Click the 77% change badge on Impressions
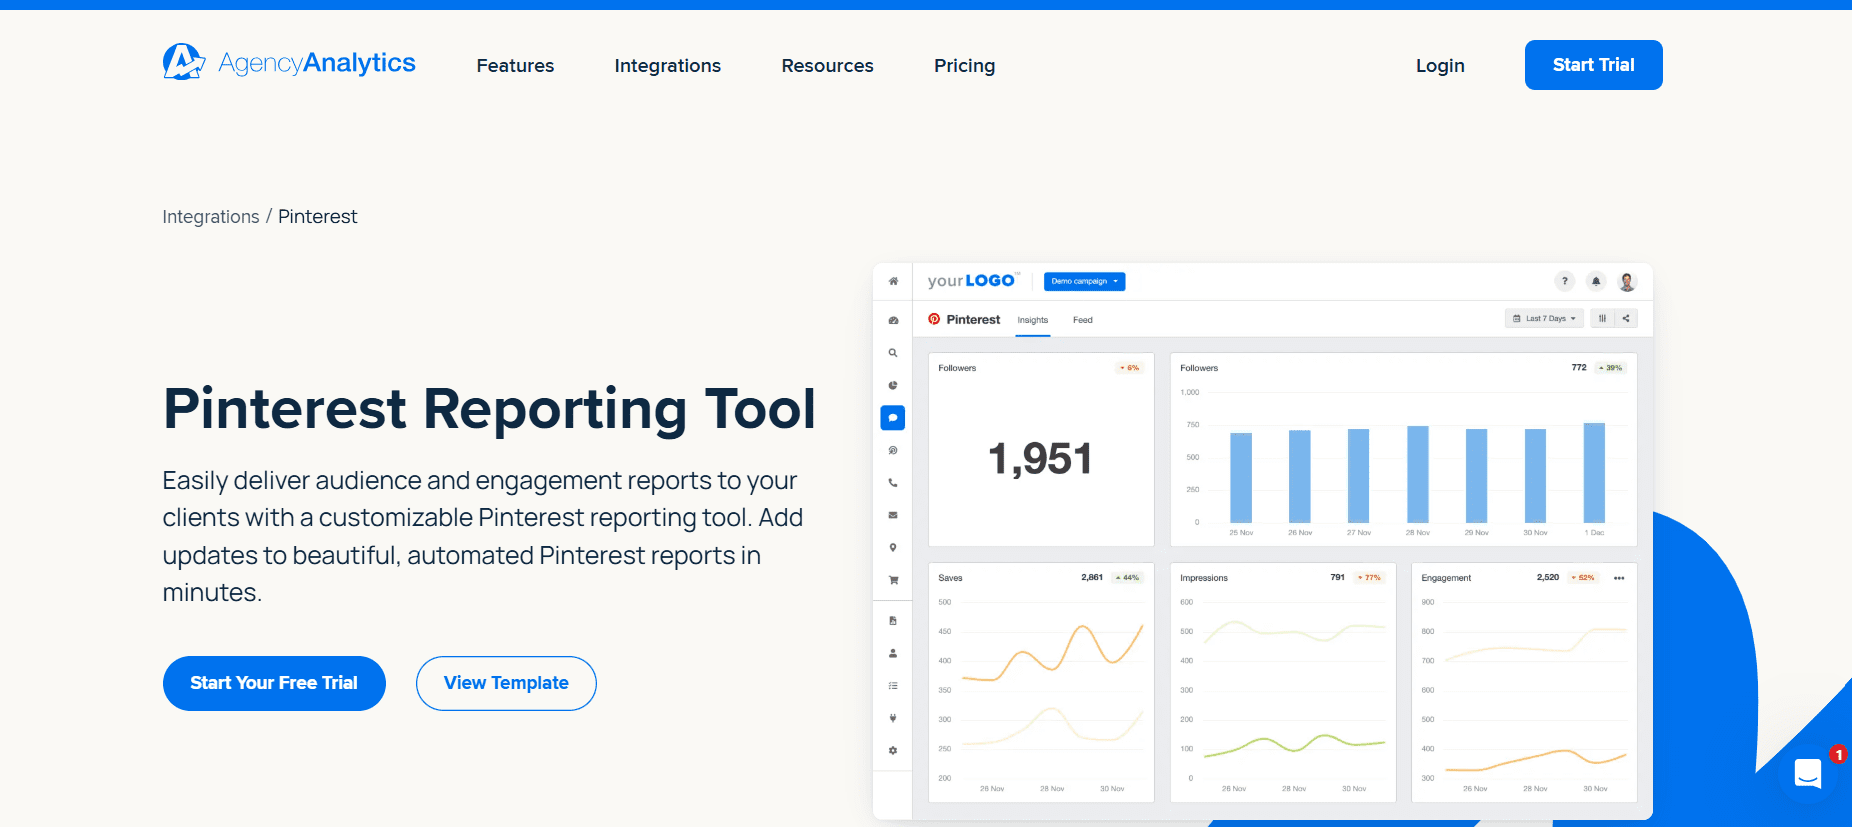Image resolution: width=1852 pixels, height=827 pixels. pos(1369,578)
